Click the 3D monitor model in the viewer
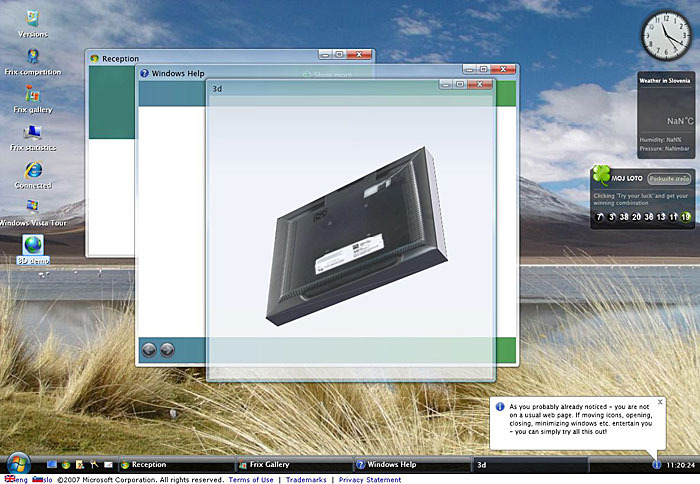The width and height of the screenshot is (700, 484). (x=357, y=236)
